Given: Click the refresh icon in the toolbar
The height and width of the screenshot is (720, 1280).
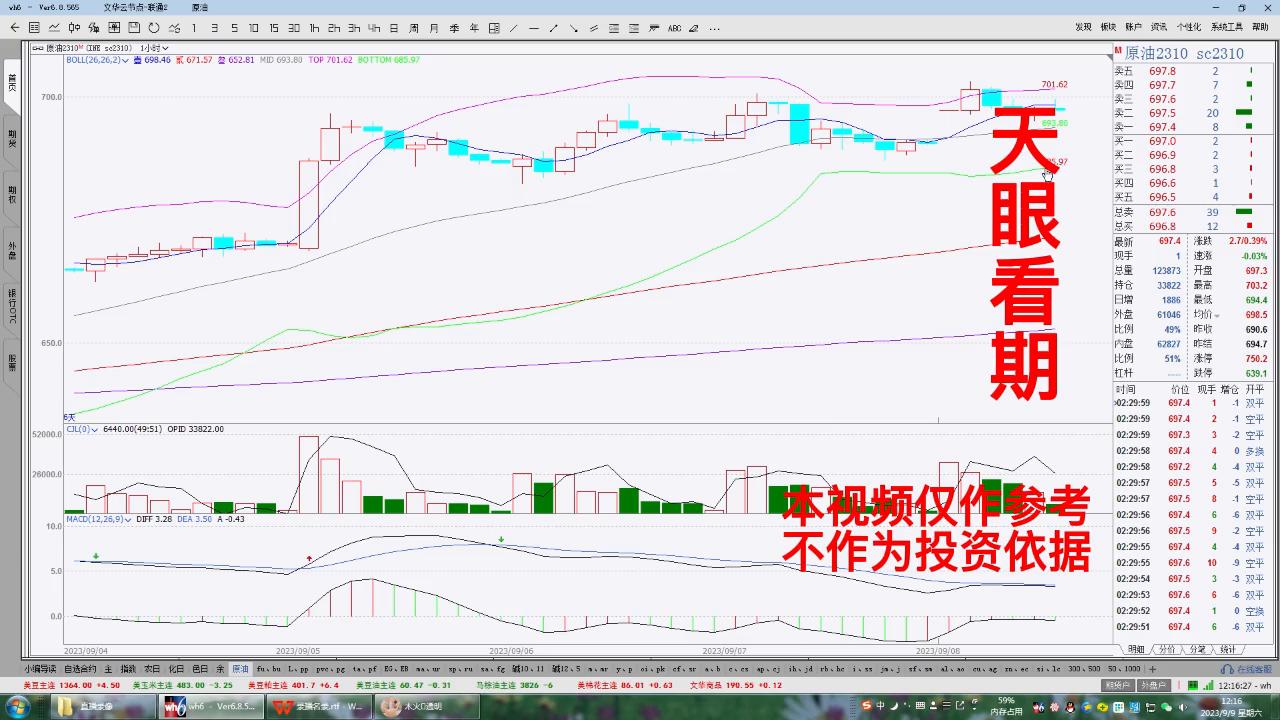Looking at the screenshot, I should point(153,29).
